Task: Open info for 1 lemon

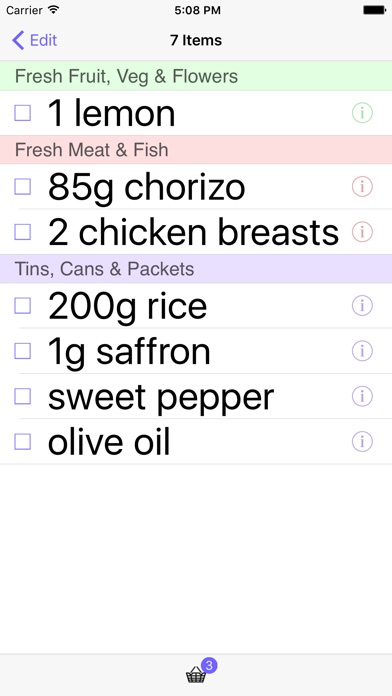Action: pyautogui.click(x=362, y=113)
